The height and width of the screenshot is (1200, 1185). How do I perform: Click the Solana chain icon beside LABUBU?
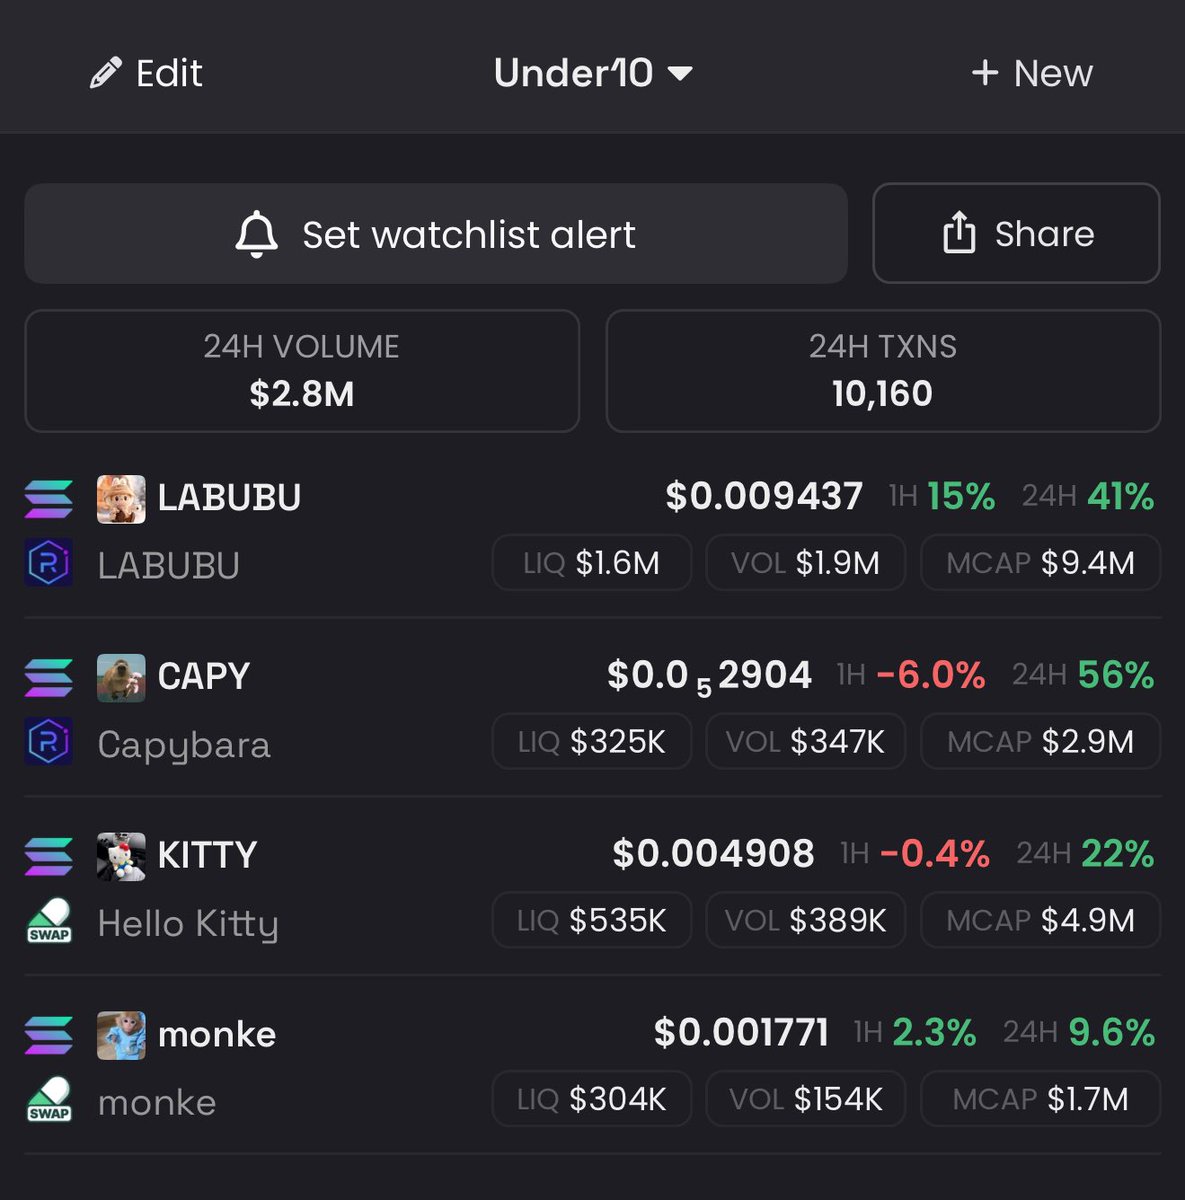click(49, 498)
